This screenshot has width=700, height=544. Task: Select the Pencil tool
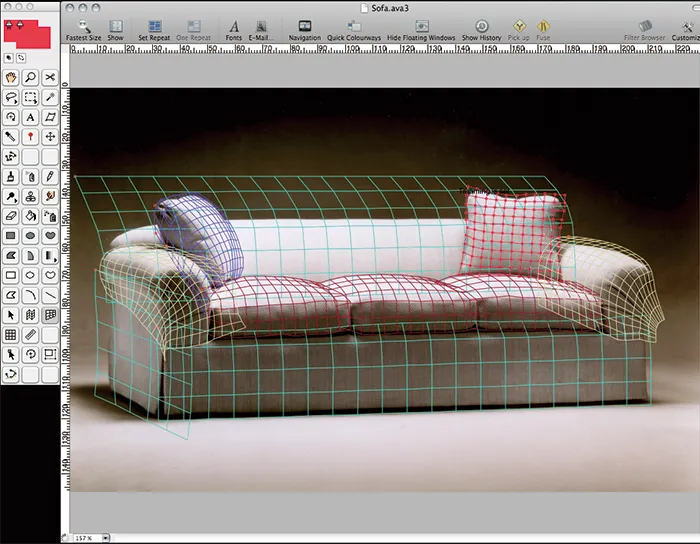[x=50, y=177]
